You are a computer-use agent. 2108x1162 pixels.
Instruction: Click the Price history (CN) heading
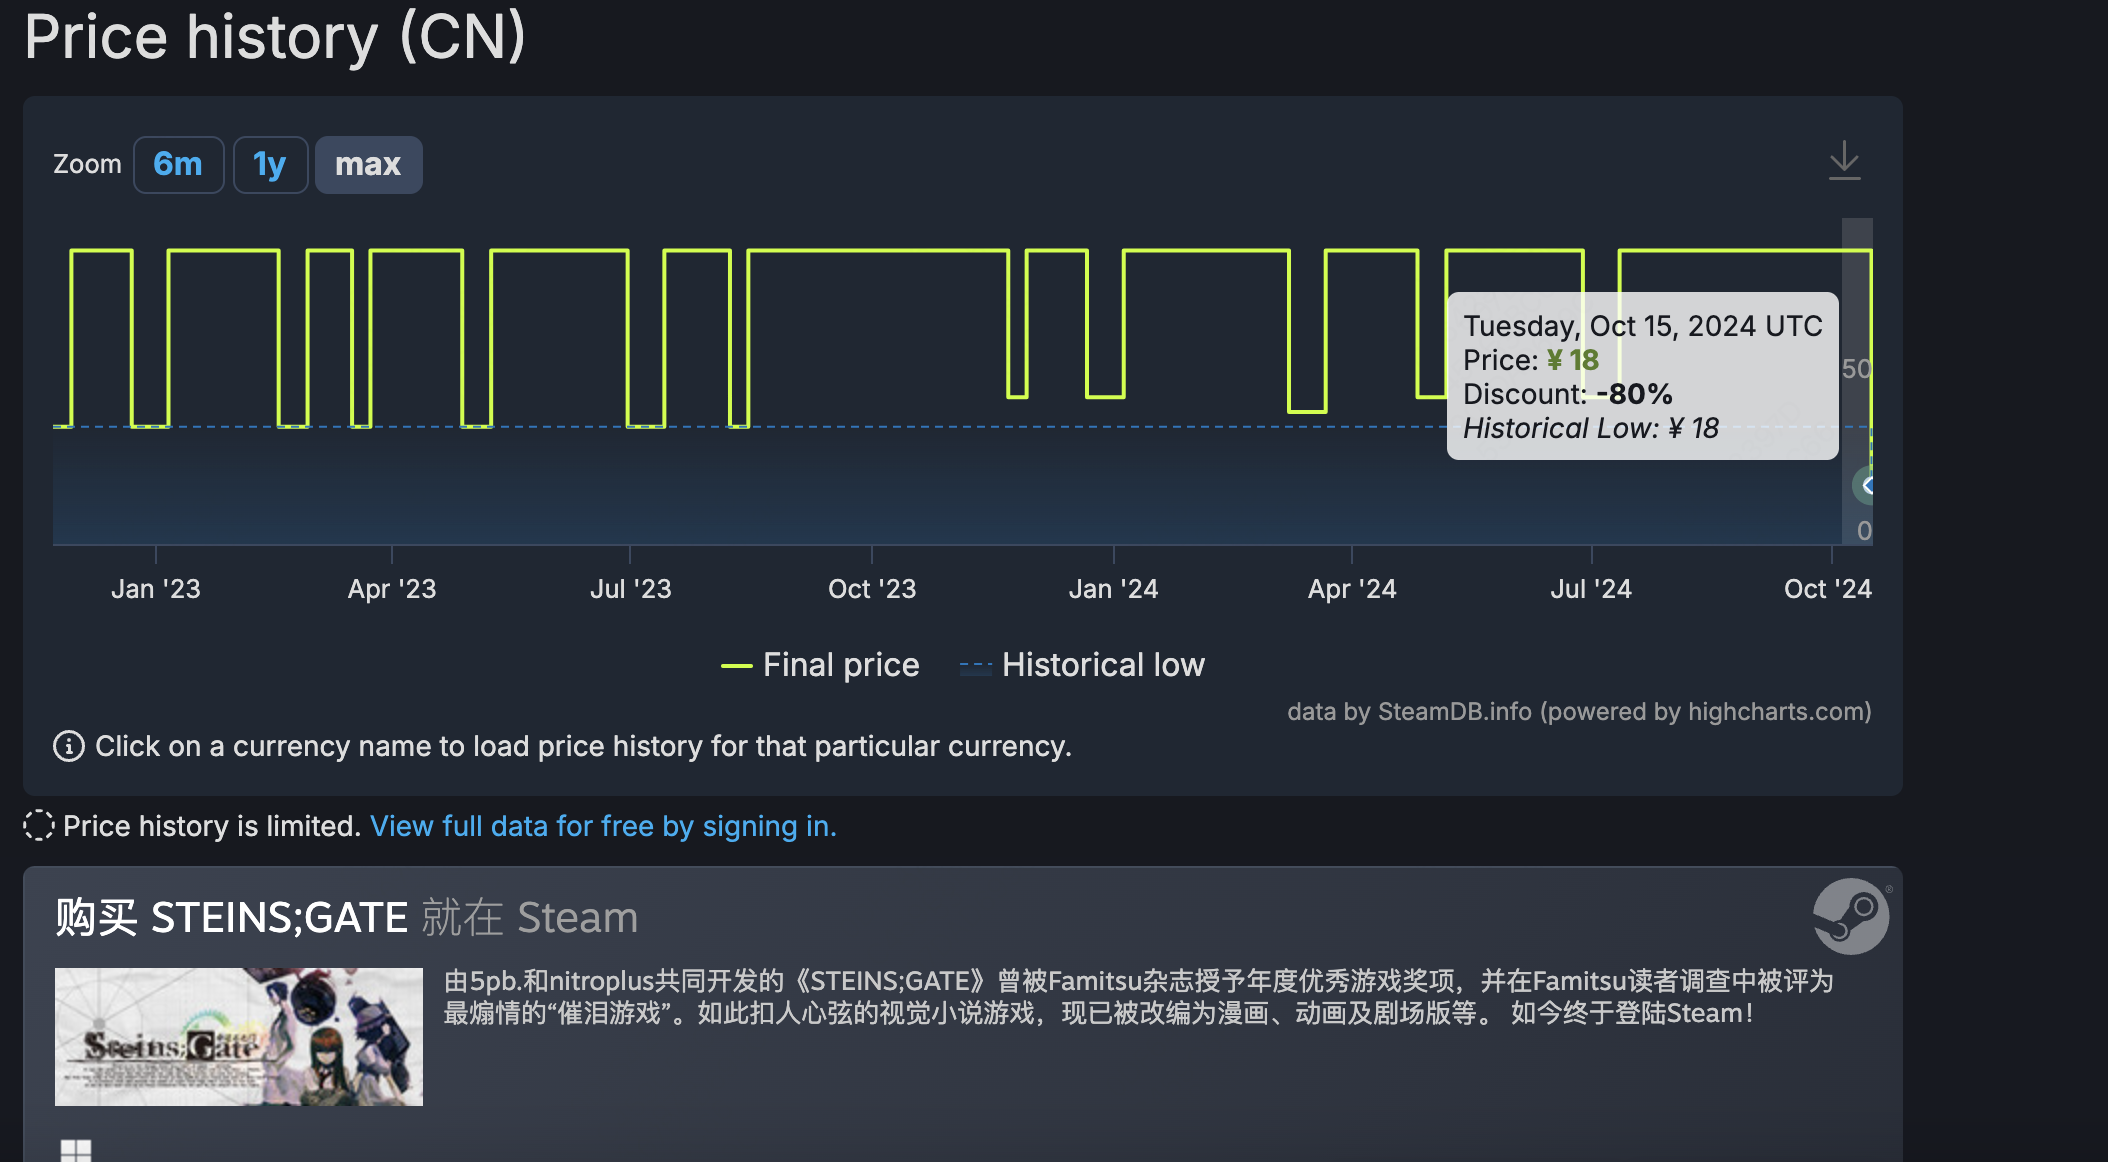pyautogui.click(x=275, y=37)
